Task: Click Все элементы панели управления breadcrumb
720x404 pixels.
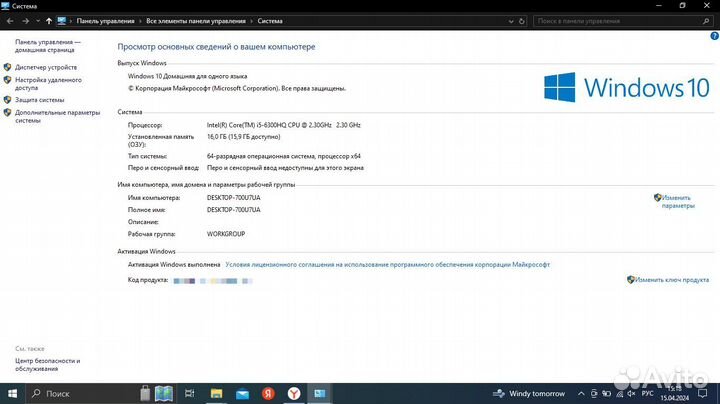Action: pyautogui.click(x=196, y=21)
